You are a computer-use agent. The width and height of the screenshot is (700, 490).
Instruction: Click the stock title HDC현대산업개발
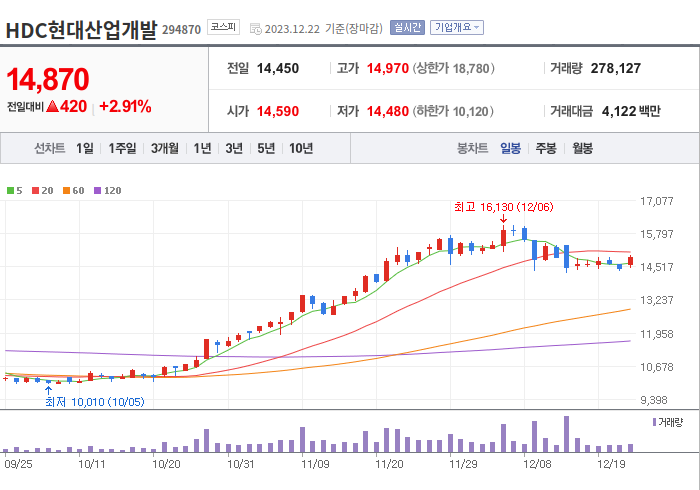[x=81, y=30]
